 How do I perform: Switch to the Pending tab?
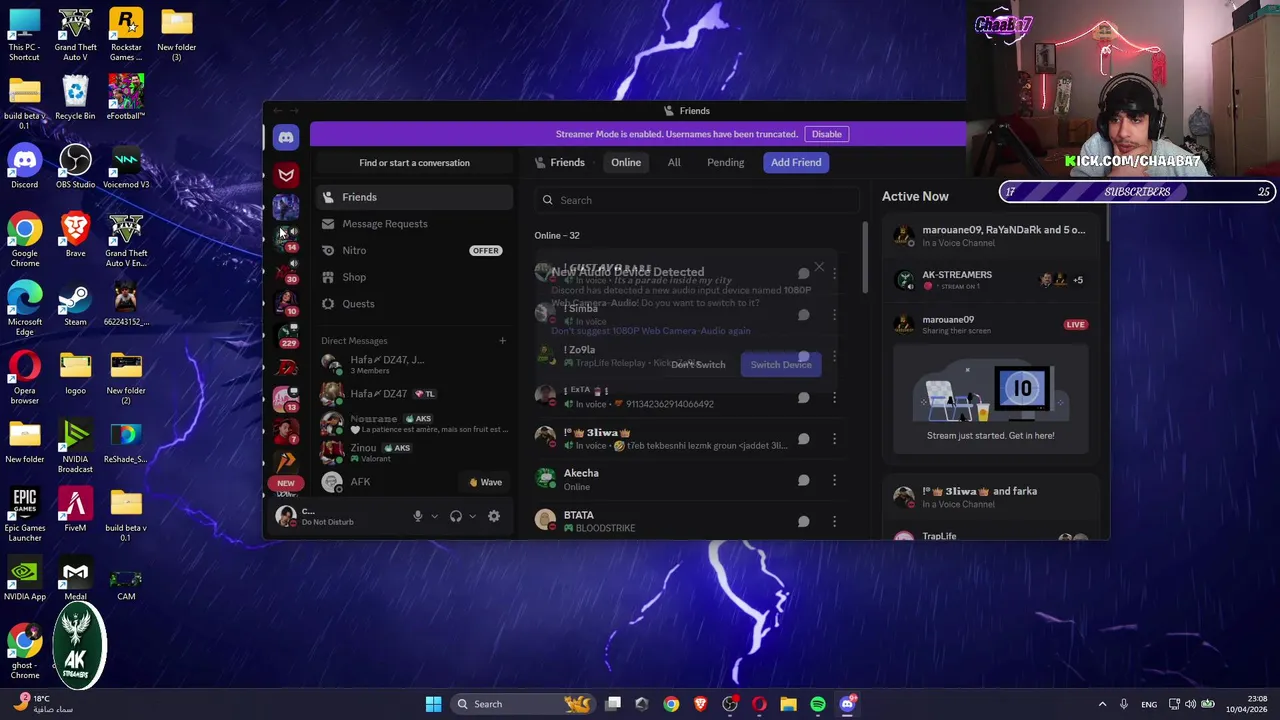[x=725, y=162]
